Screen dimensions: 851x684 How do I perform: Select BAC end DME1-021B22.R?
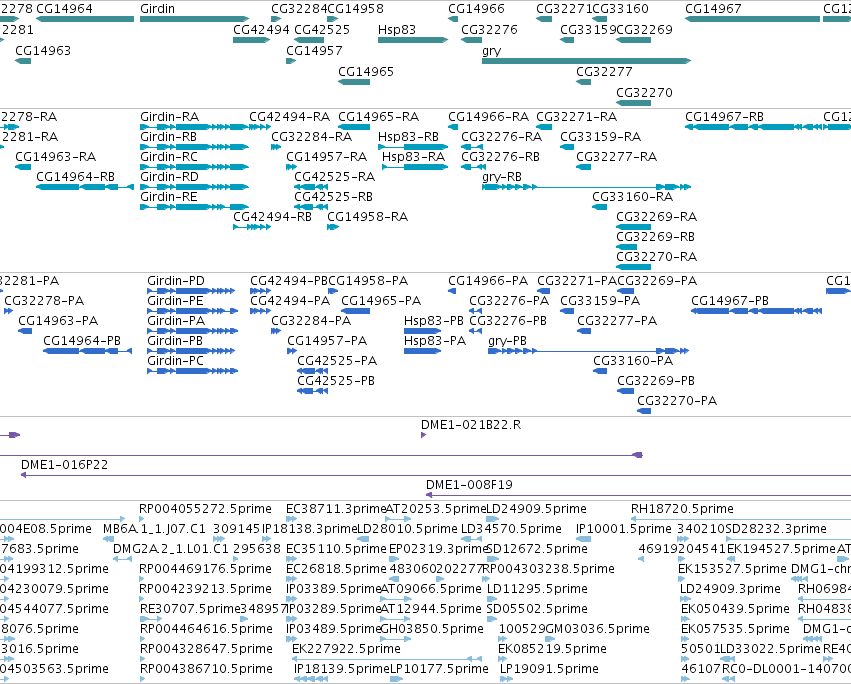pyautogui.click(x=471, y=425)
